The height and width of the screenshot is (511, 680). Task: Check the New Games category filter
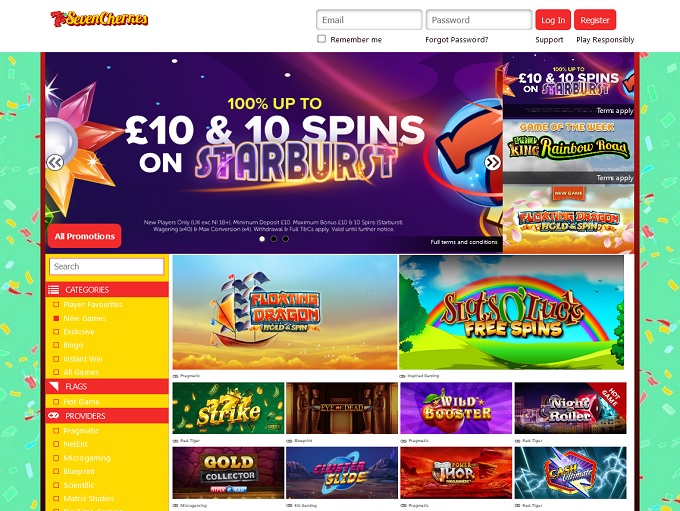point(56,318)
